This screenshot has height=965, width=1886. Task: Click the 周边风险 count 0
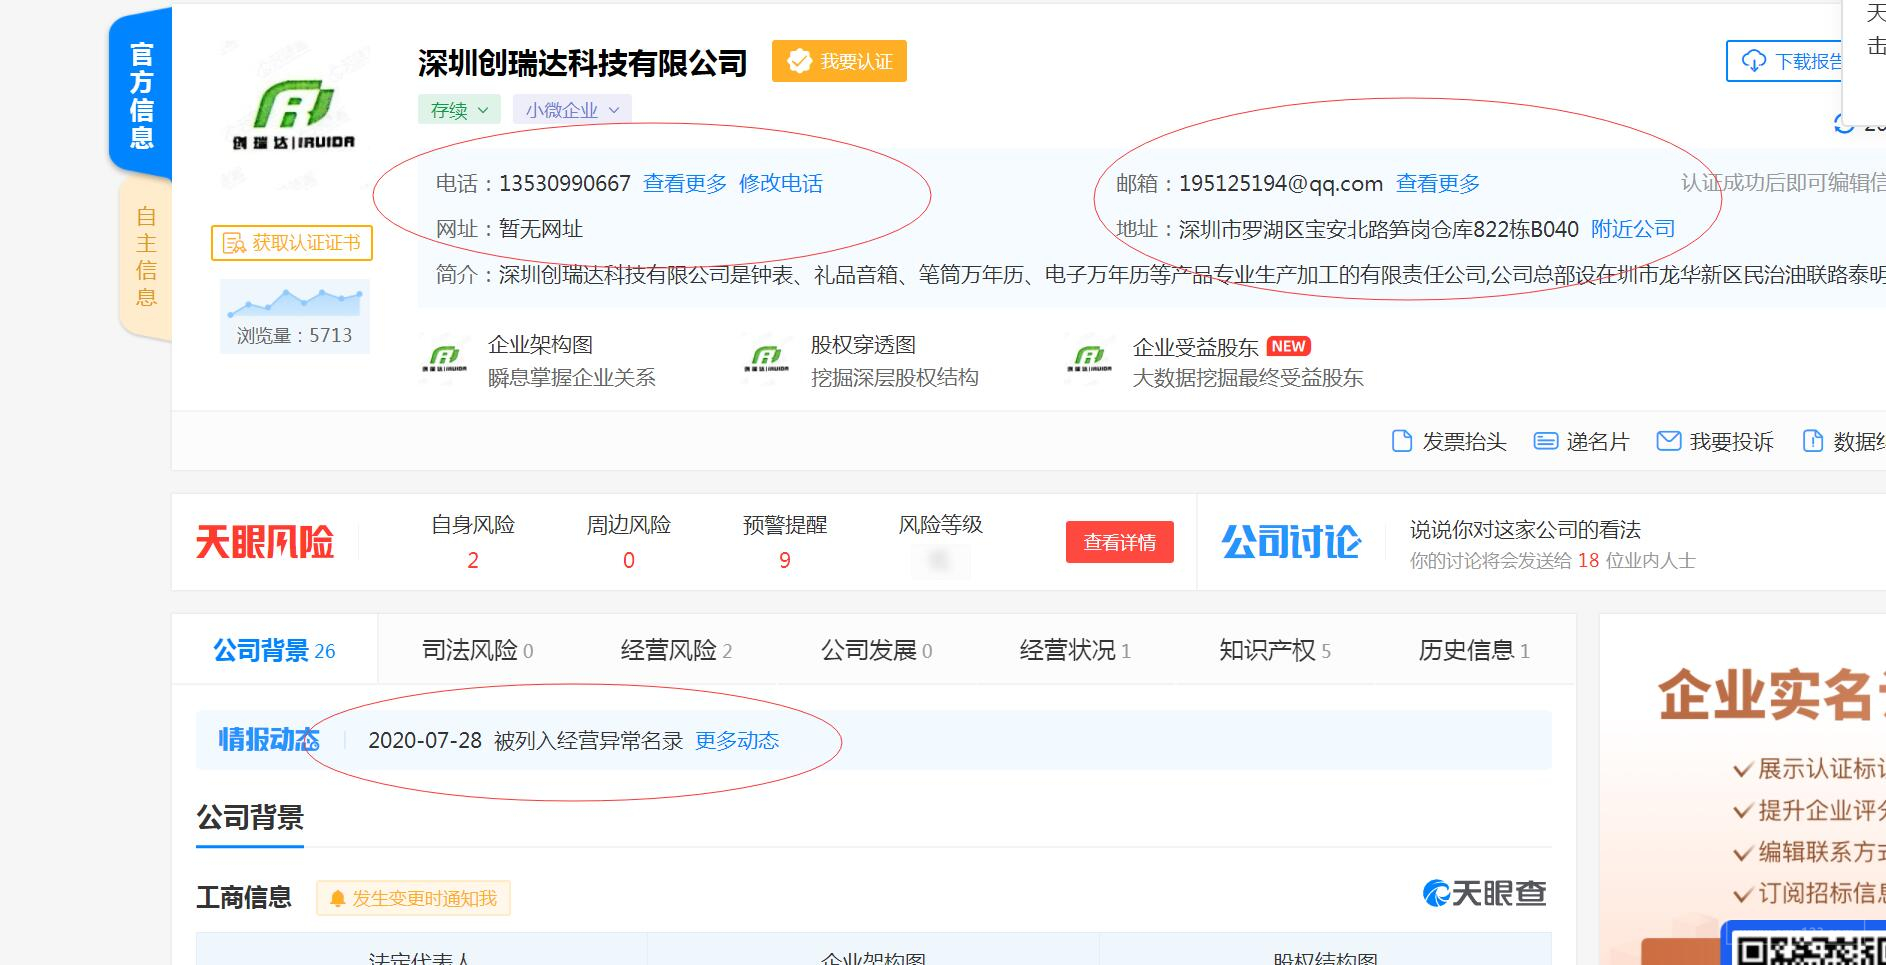click(x=629, y=561)
